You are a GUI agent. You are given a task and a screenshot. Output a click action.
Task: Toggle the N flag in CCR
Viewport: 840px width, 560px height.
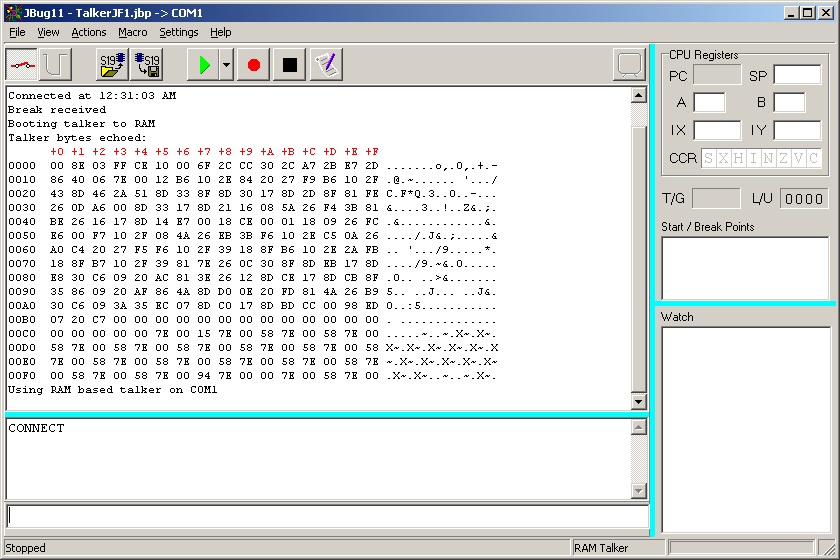(x=768, y=158)
